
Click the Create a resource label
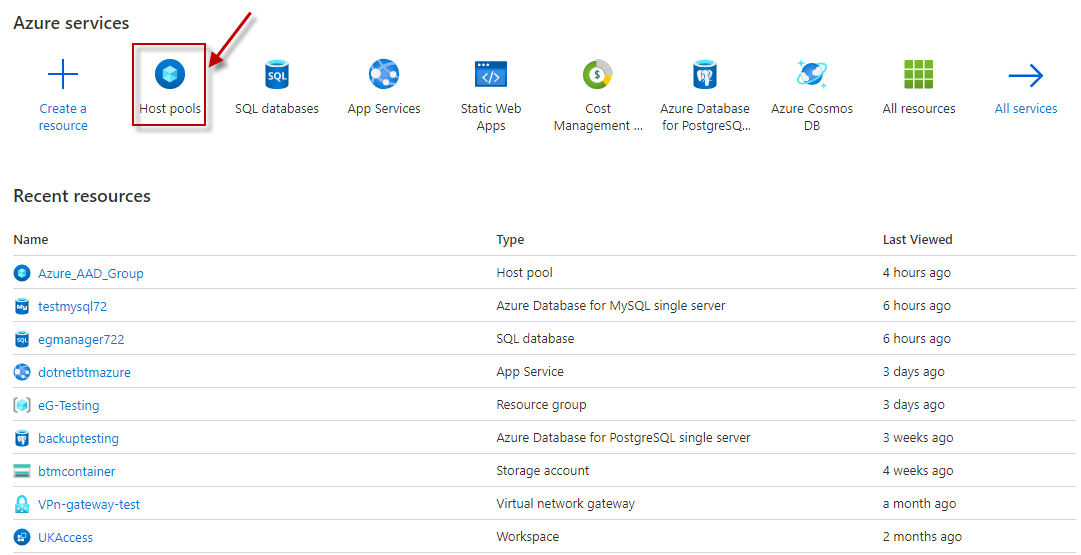pos(63,117)
